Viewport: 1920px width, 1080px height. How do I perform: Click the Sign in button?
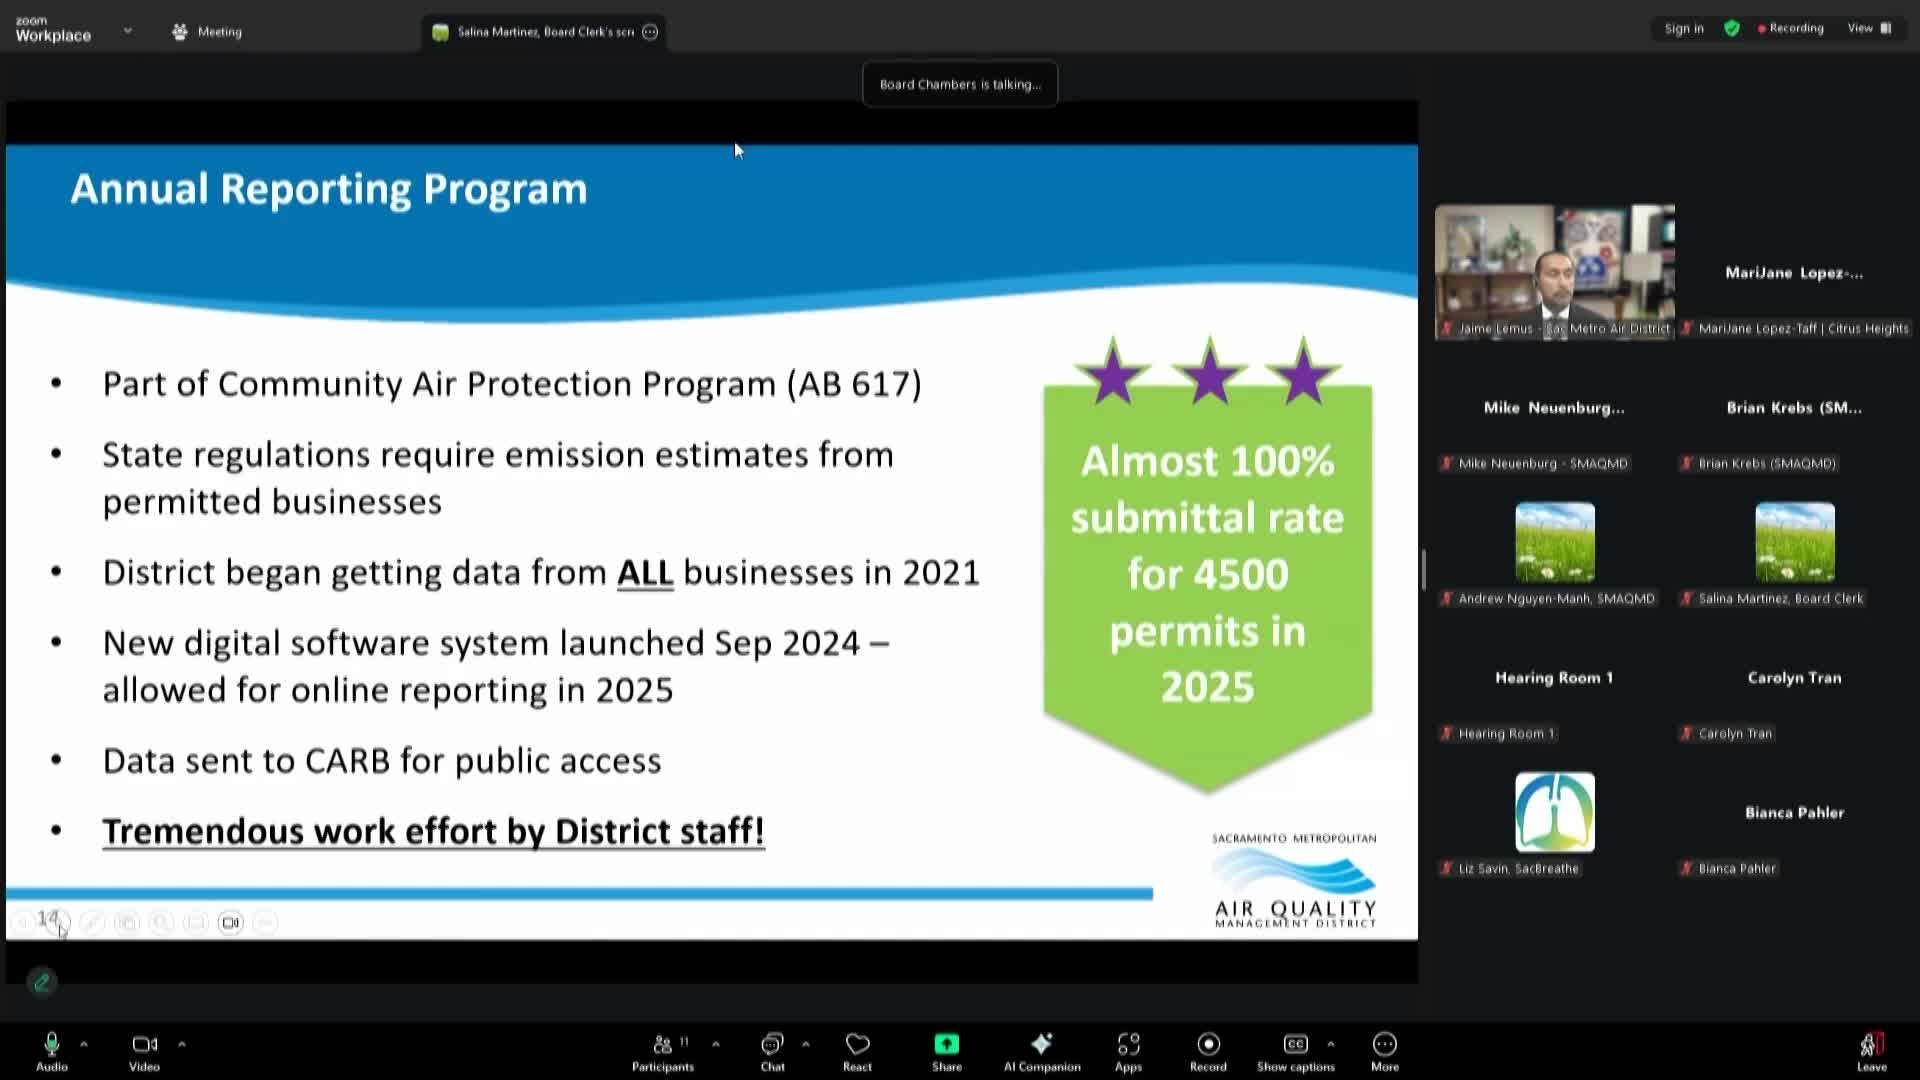[x=1683, y=28]
